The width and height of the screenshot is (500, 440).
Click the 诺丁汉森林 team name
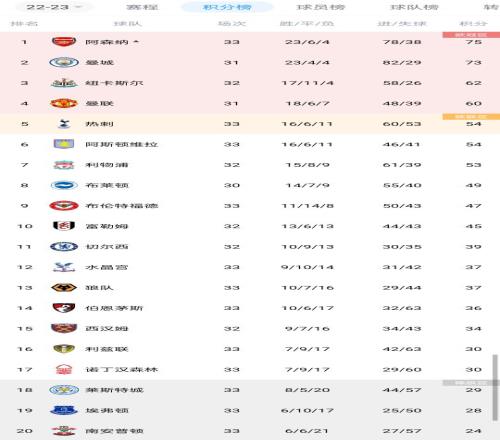[x=121, y=369]
